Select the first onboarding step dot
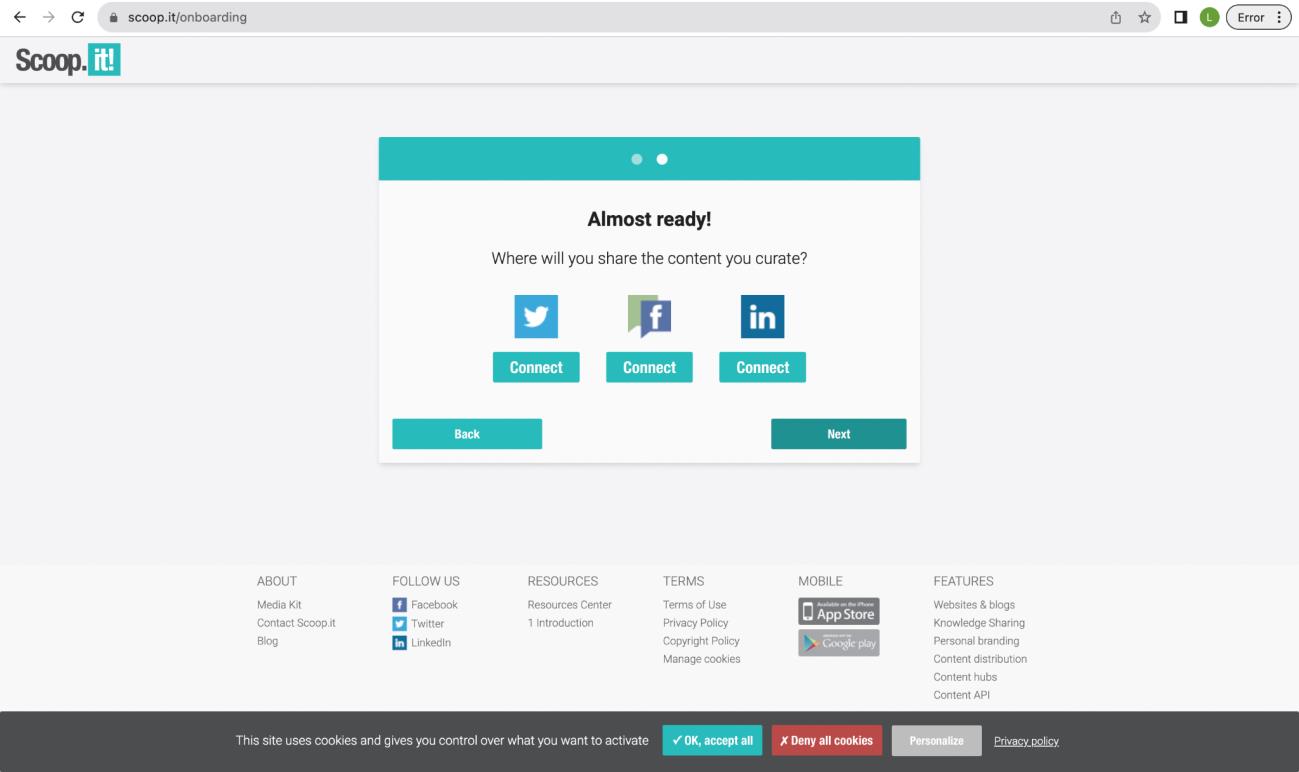This screenshot has width=1299, height=772. [x=637, y=159]
